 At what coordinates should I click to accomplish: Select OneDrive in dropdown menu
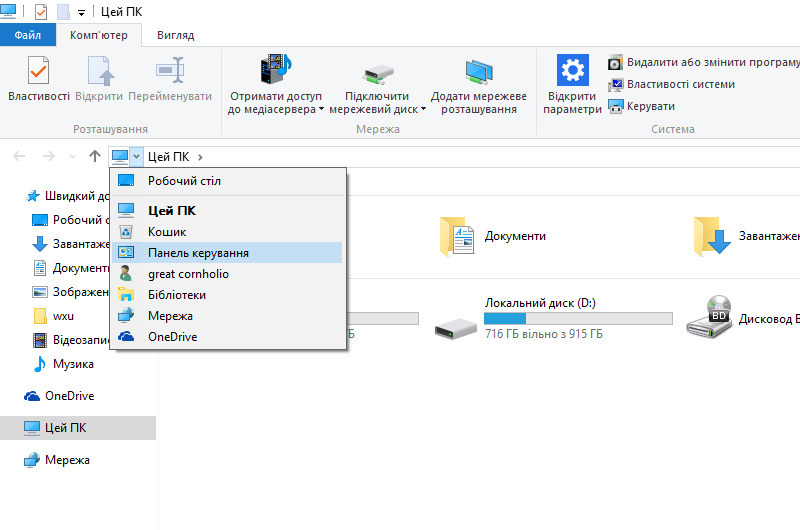pos(227,337)
